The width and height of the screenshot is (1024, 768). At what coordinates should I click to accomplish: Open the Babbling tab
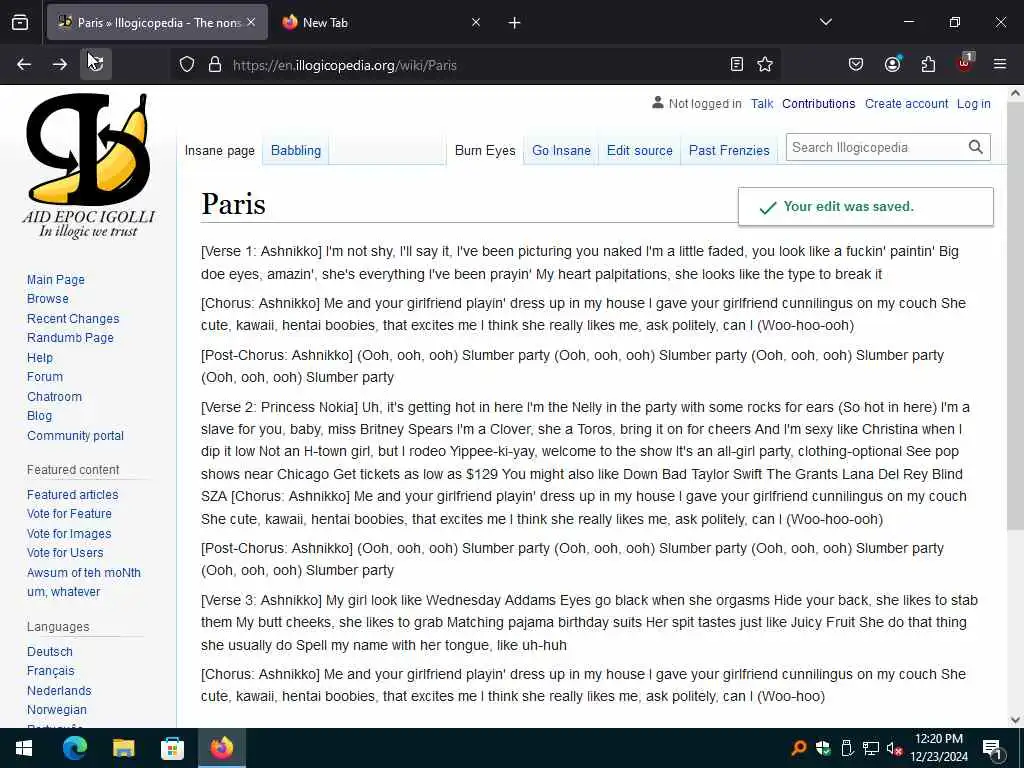[x=296, y=151]
